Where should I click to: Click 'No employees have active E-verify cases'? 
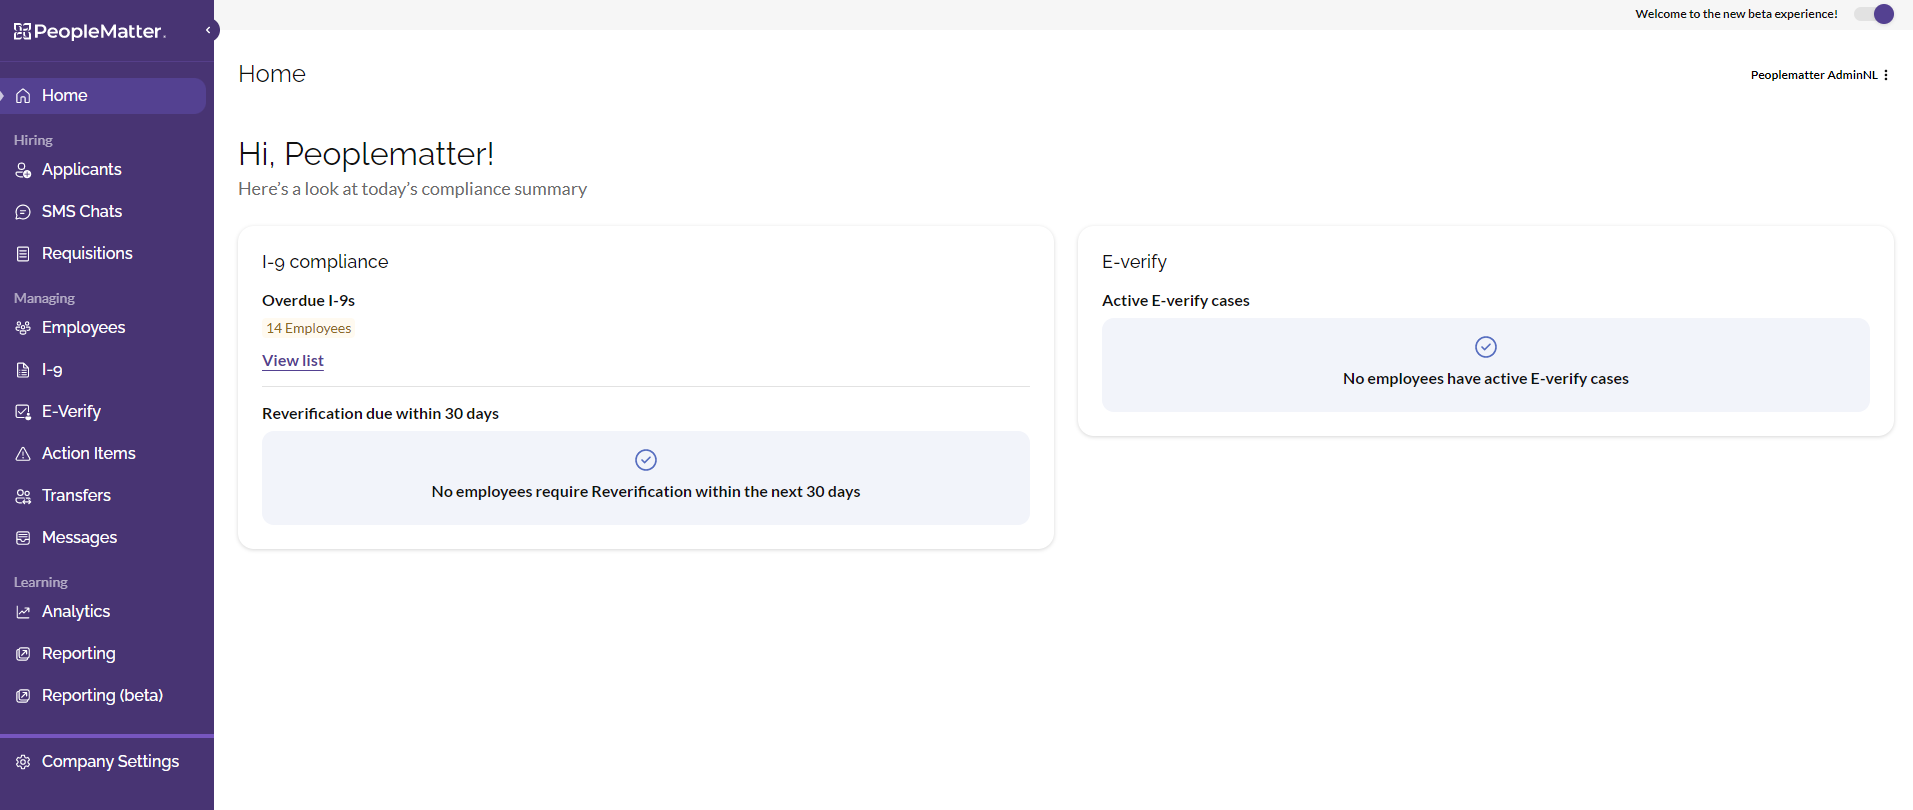click(x=1486, y=379)
